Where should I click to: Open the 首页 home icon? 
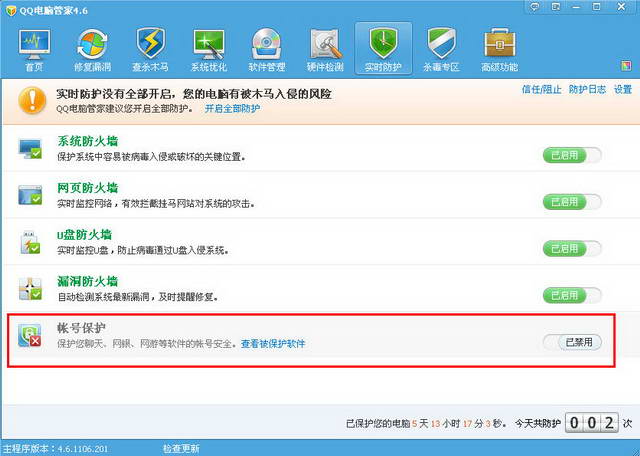33,49
